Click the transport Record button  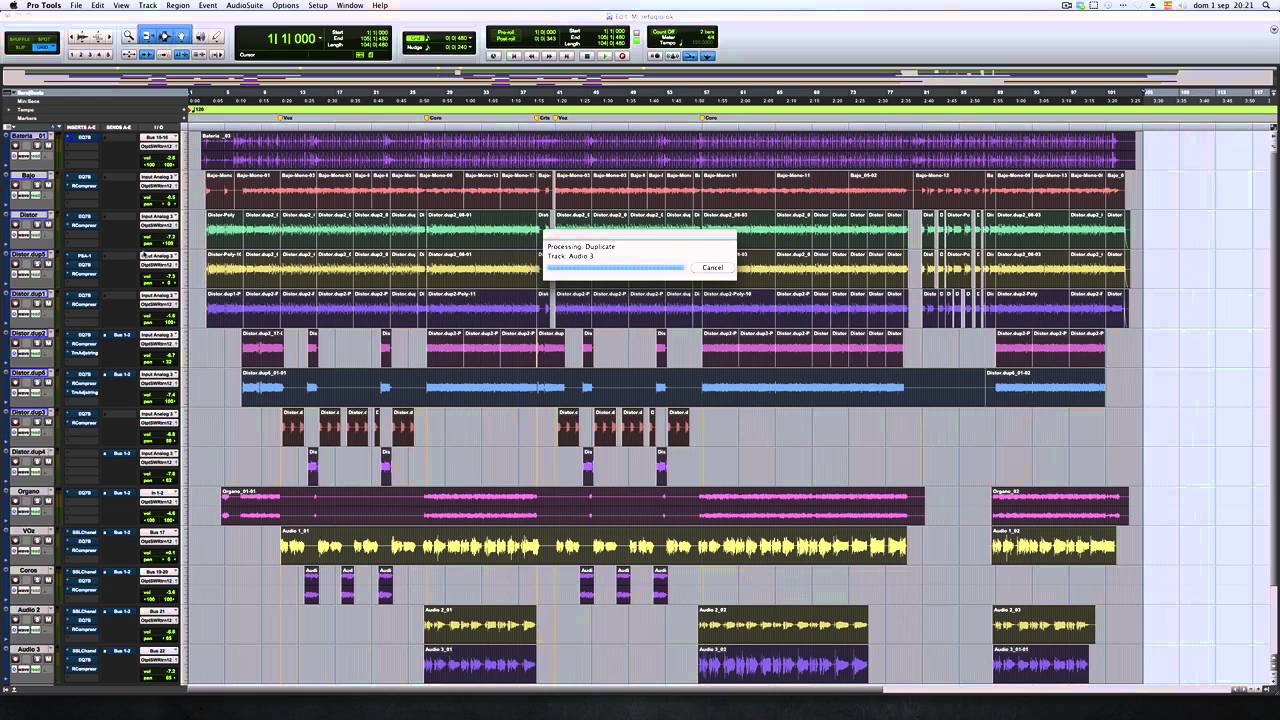coord(622,56)
